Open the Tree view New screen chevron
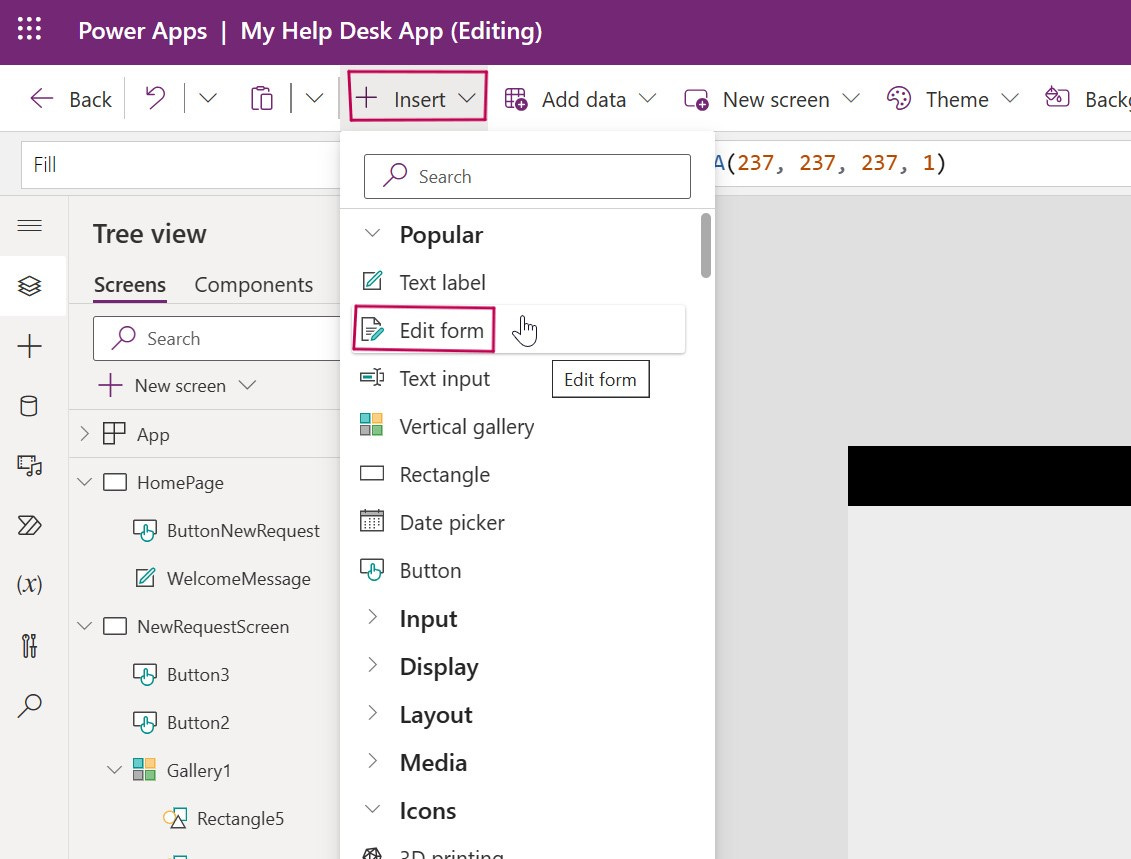 [247, 385]
